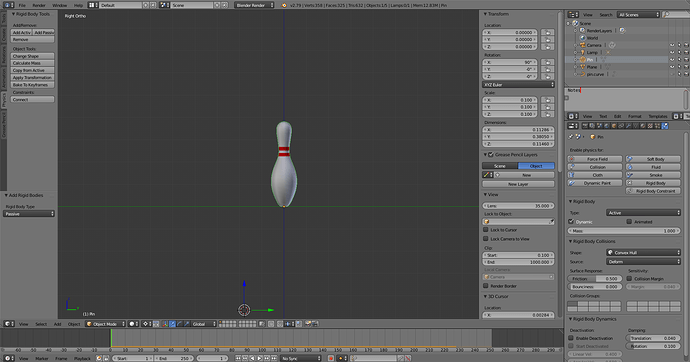Toggle the 3D manipulator widget icon
Viewport: 690px width, 362px height.
[165, 324]
